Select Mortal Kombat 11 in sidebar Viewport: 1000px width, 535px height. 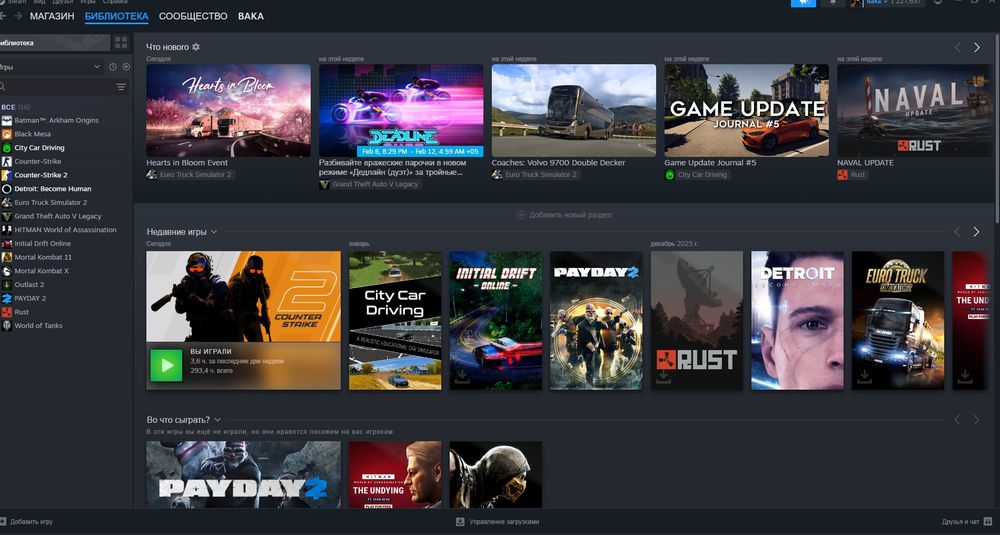[43, 258]
